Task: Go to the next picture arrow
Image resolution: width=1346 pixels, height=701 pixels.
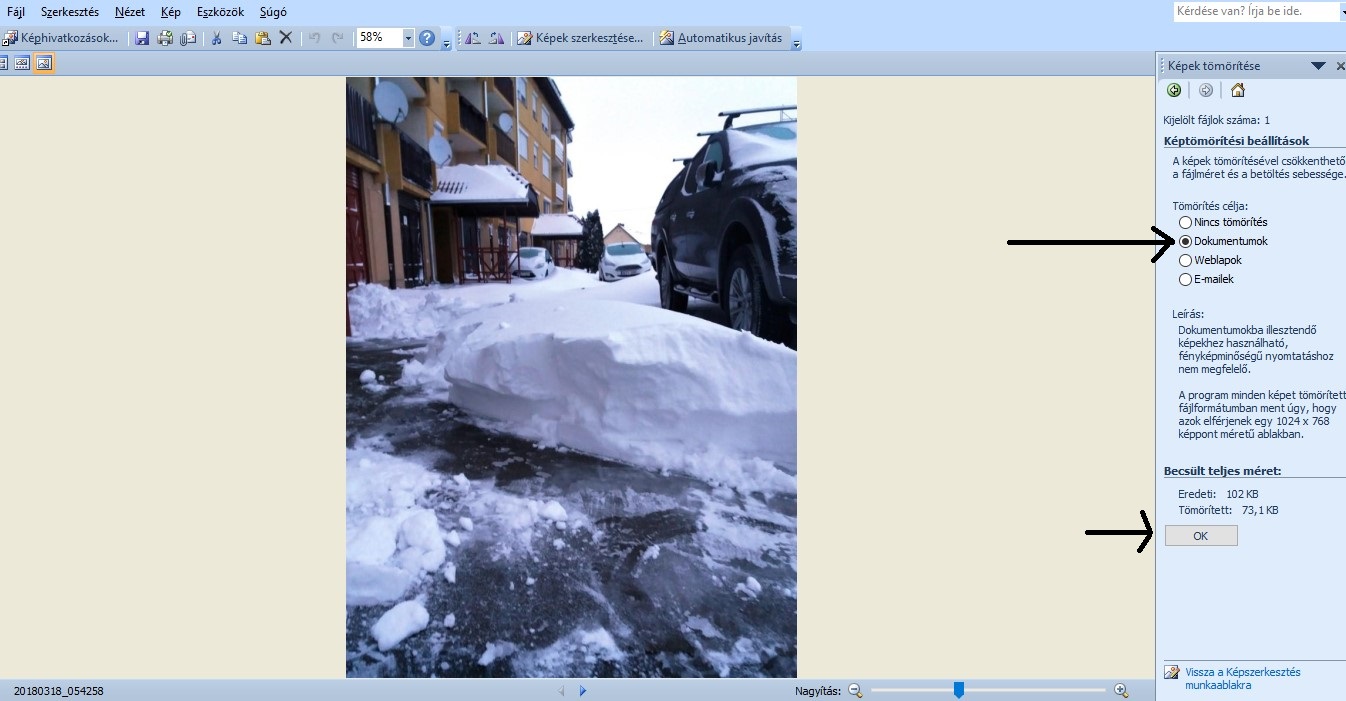Action: (583, 690)
